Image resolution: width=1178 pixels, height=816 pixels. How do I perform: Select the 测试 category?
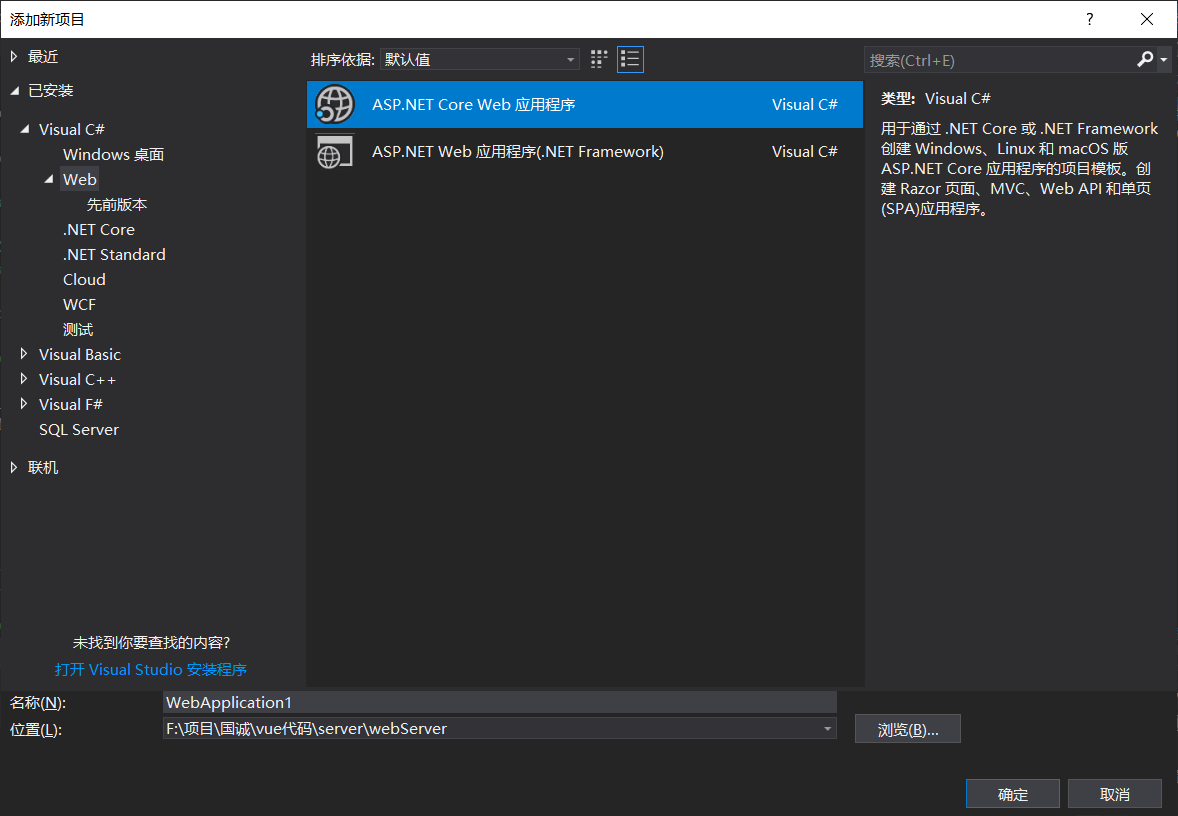pos(78,330)
